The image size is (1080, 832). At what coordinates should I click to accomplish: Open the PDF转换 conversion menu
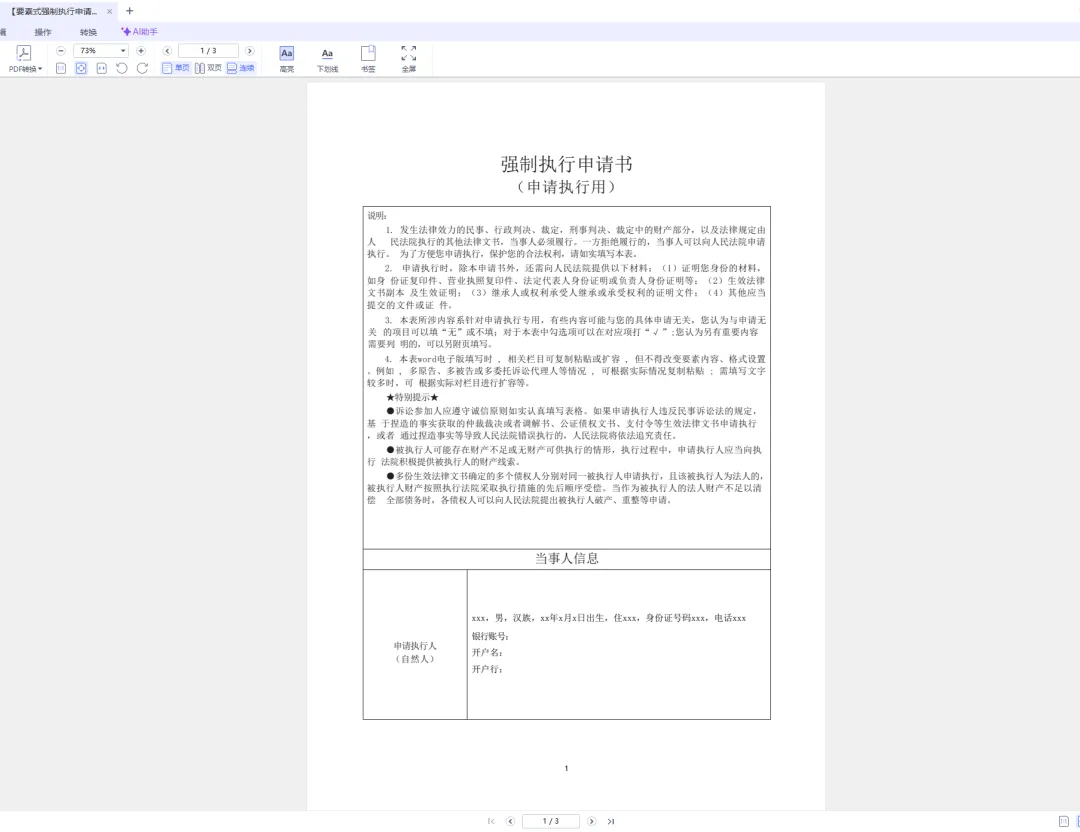pos(25,59)
